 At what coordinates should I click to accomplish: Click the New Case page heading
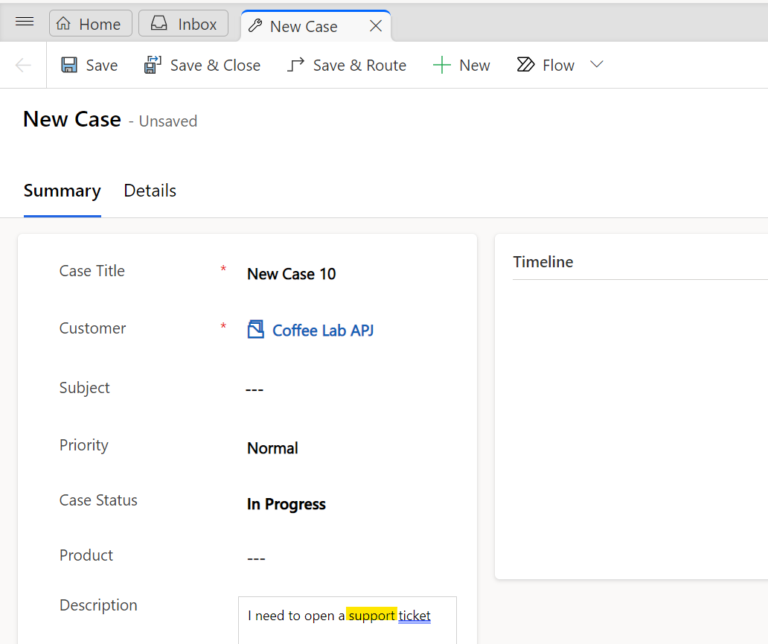click(x=72, y=119)
